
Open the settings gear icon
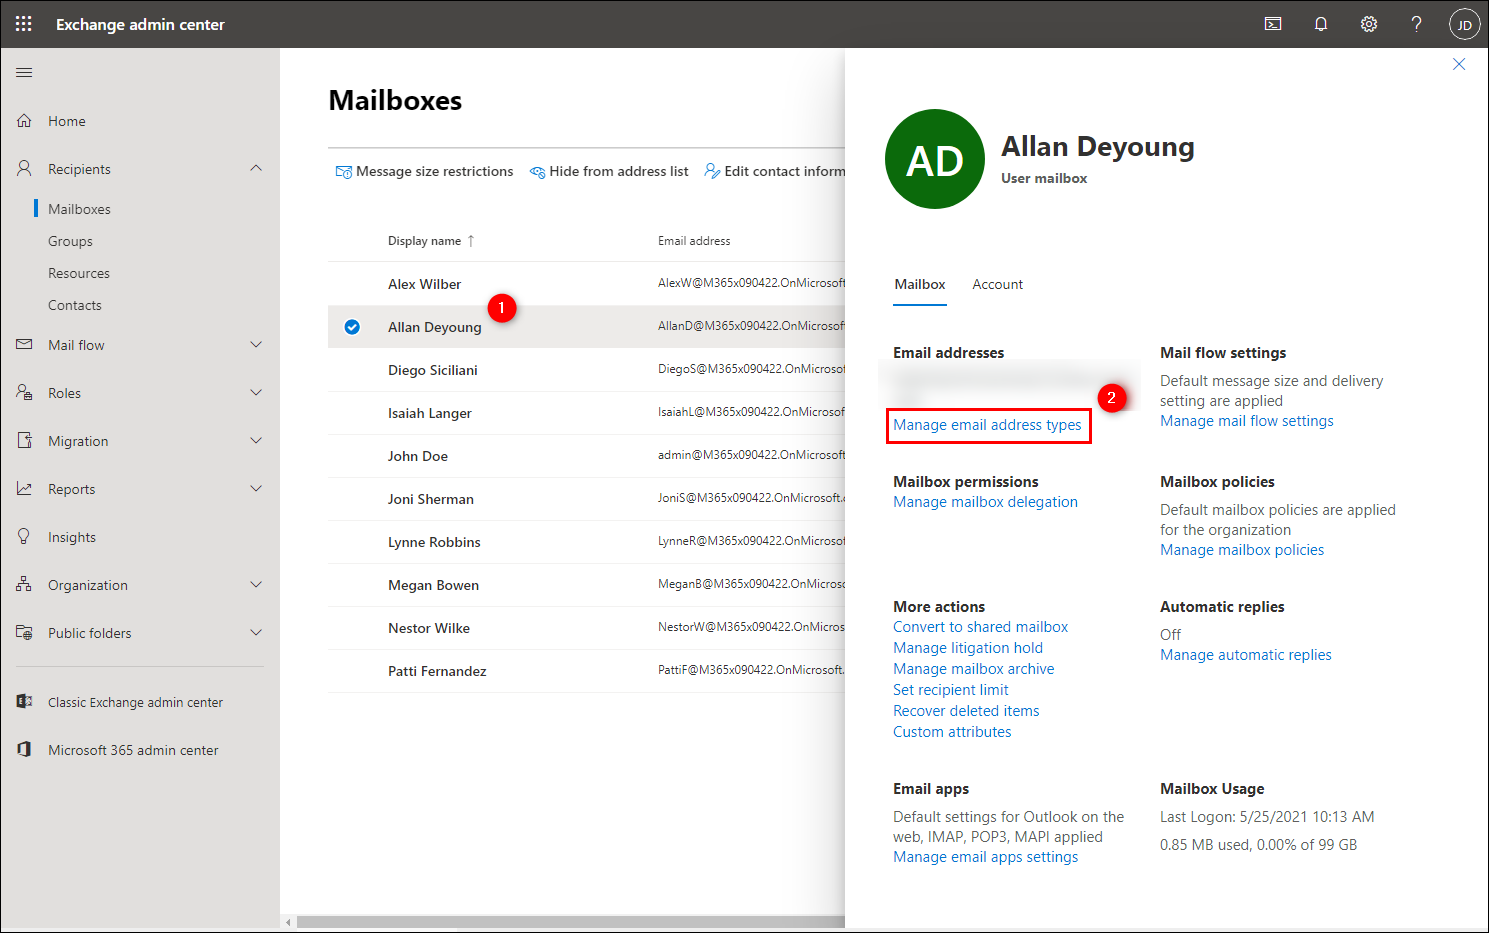(x=1369, y=24)
